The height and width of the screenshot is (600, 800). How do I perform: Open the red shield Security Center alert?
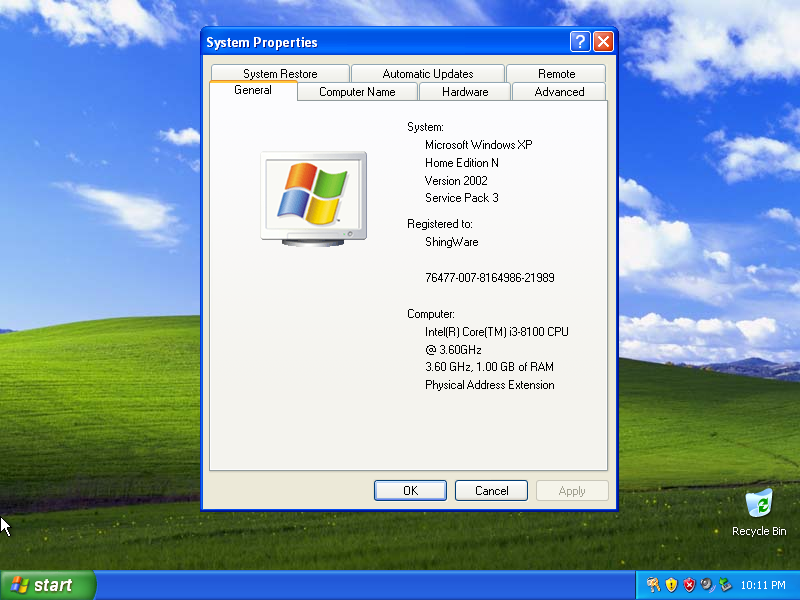click(x=689, y=585)
